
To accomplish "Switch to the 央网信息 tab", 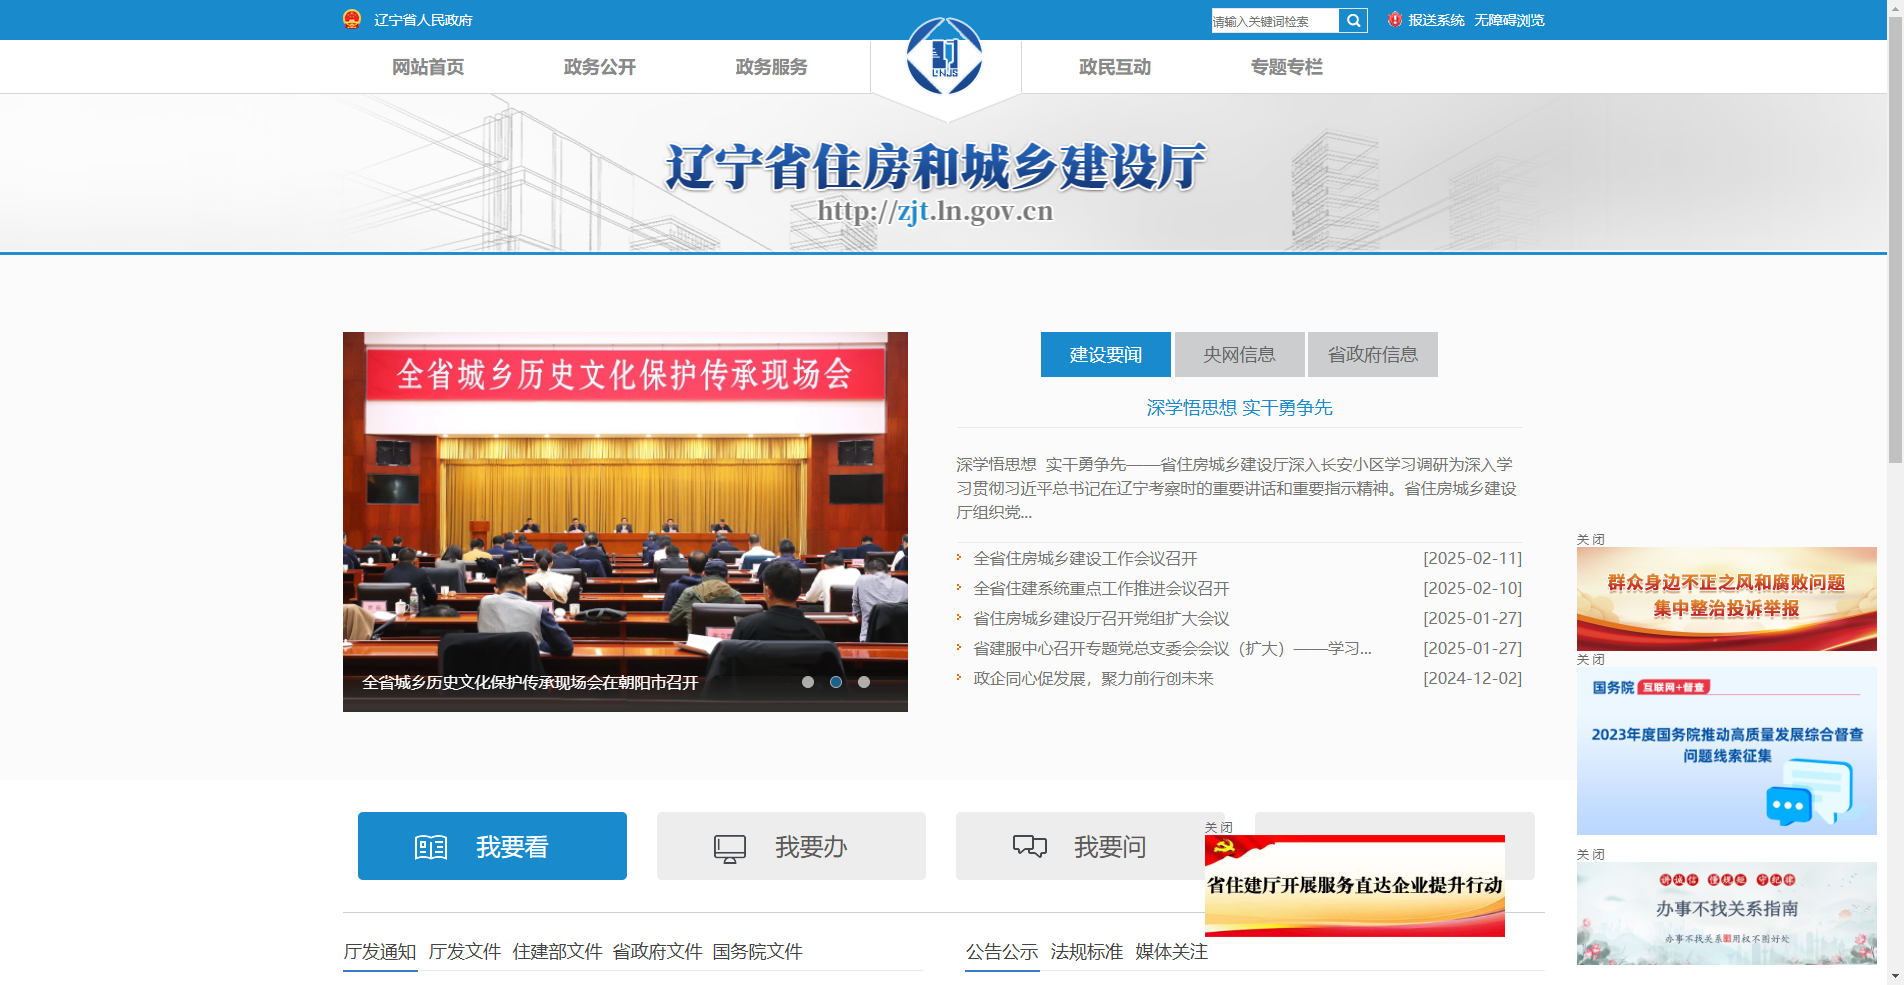I will click(x=1239, y=354).
